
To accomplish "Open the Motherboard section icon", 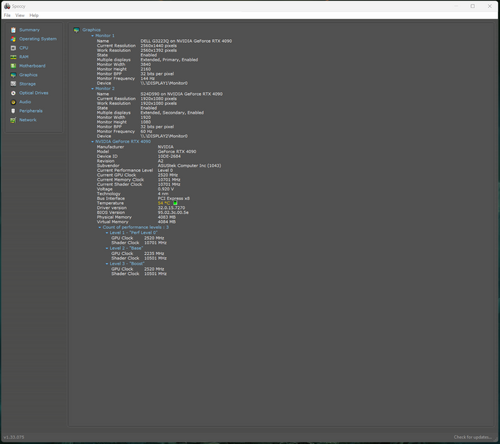I will [x=13, y=66].
